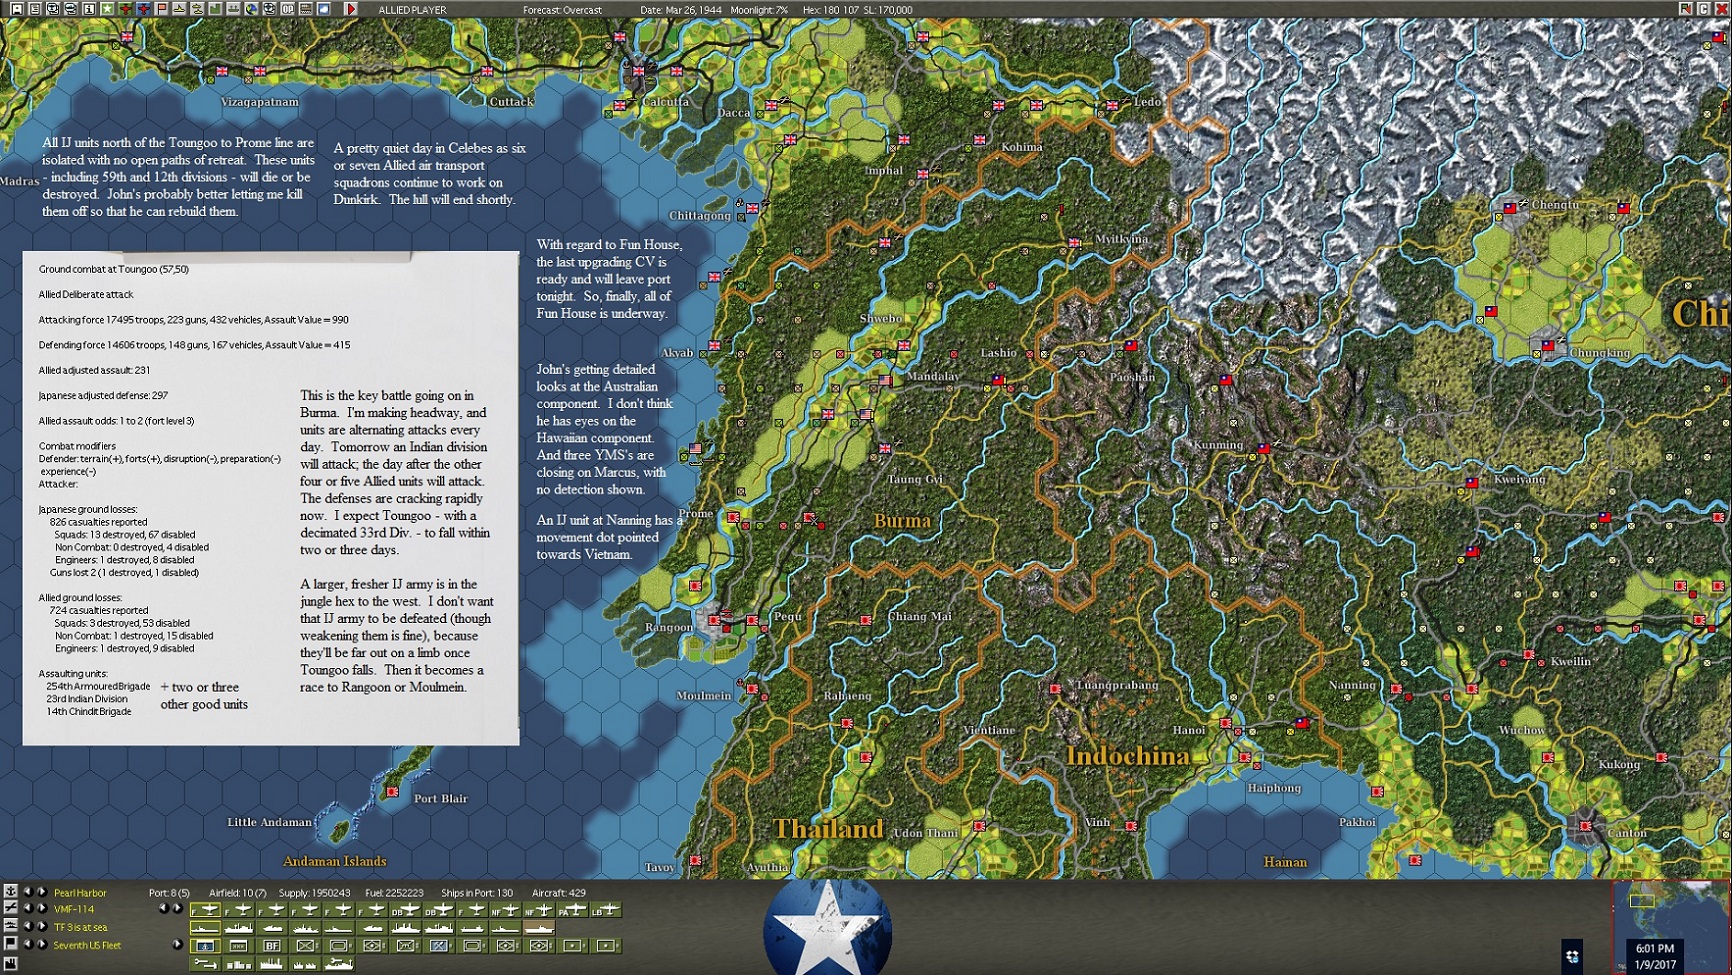Screen dimensions: 1732x975
Task: Click the Seventh US Fleet label
Action: click(87, 946)
